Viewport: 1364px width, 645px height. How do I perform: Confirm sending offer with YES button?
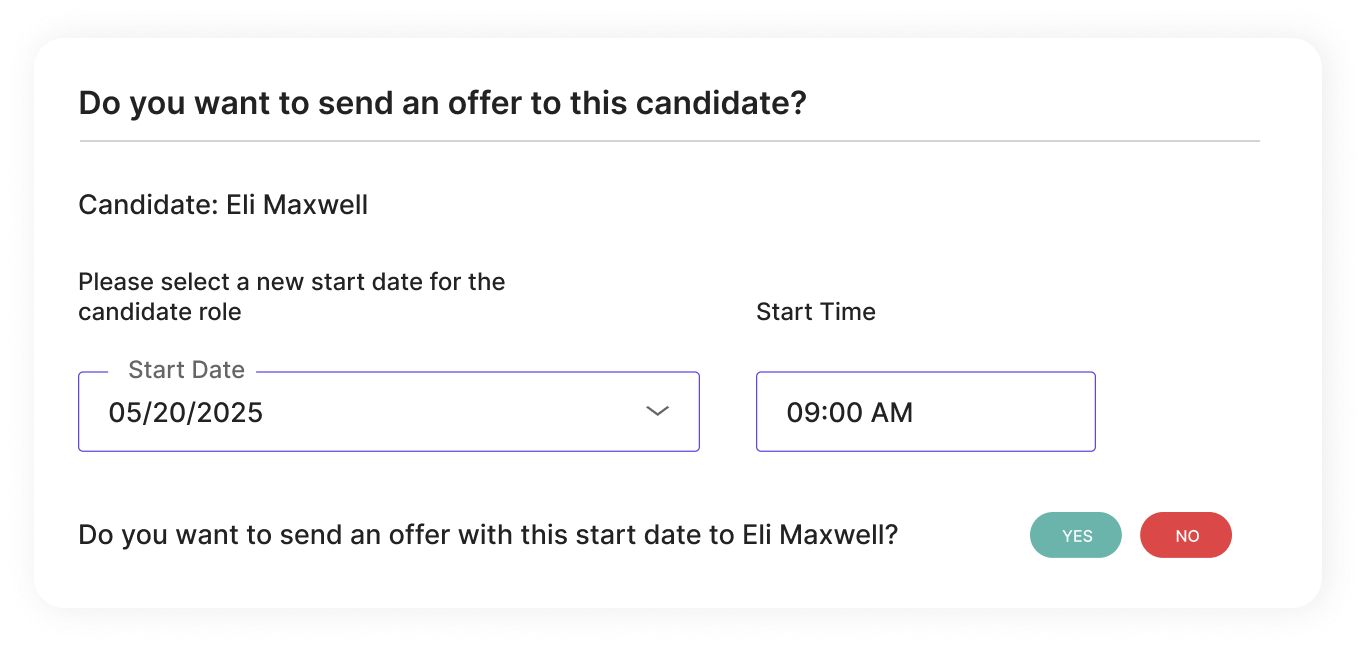tap(1075, 536)
